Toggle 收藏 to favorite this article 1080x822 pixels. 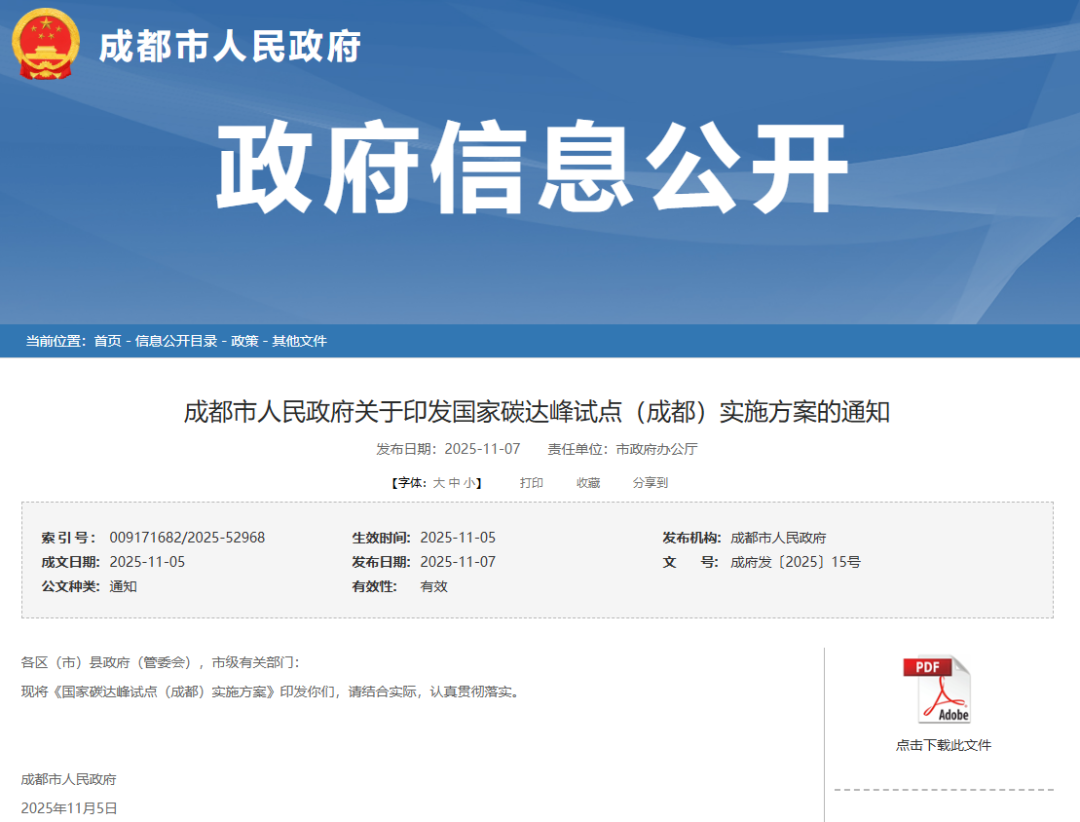tap(588, 482)
